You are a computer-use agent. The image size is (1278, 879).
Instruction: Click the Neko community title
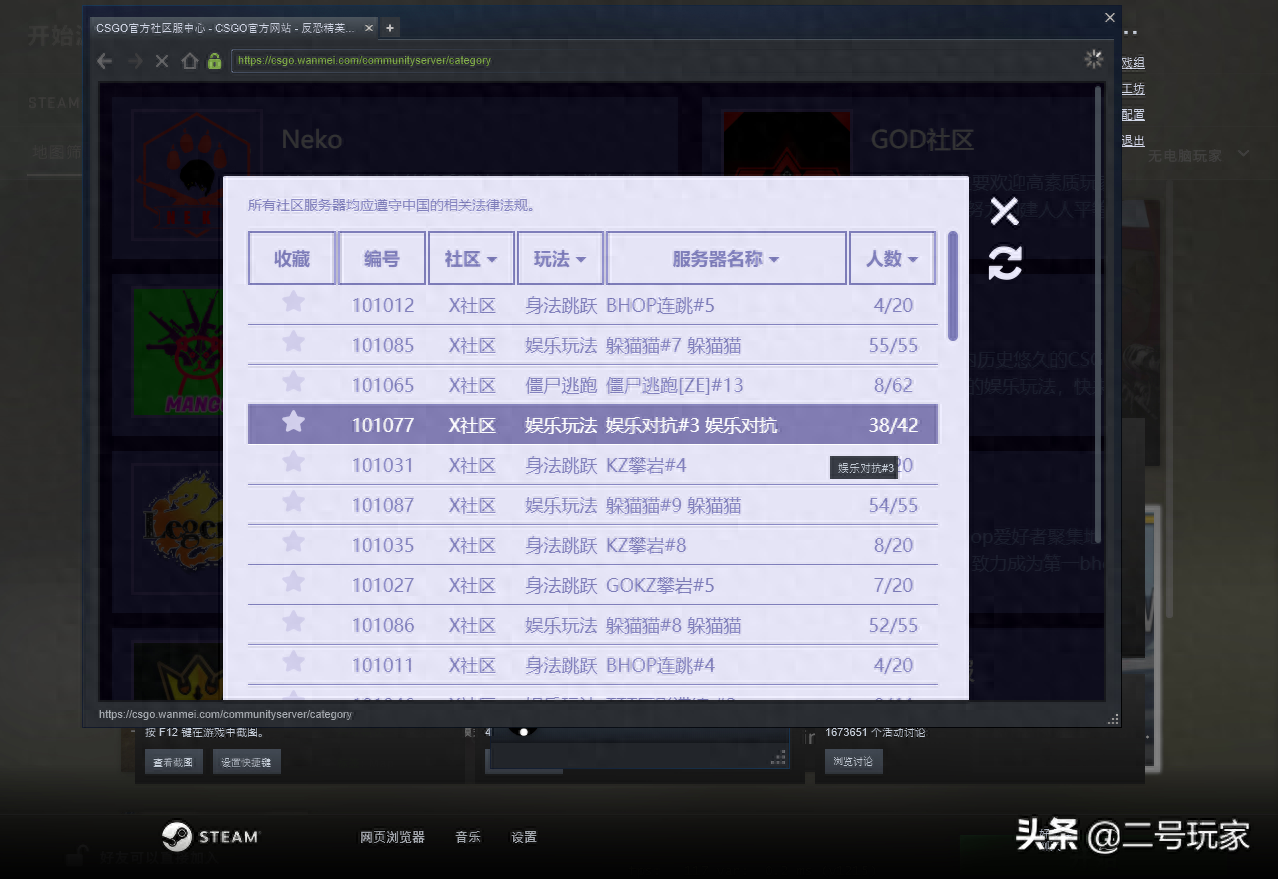click(x=312, y=139)
